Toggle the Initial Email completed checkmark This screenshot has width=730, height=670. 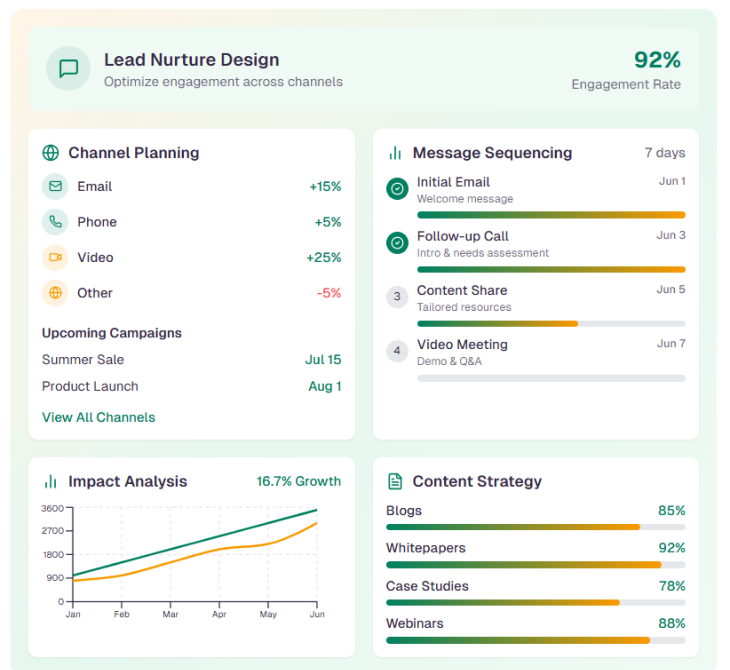[397, 188]
